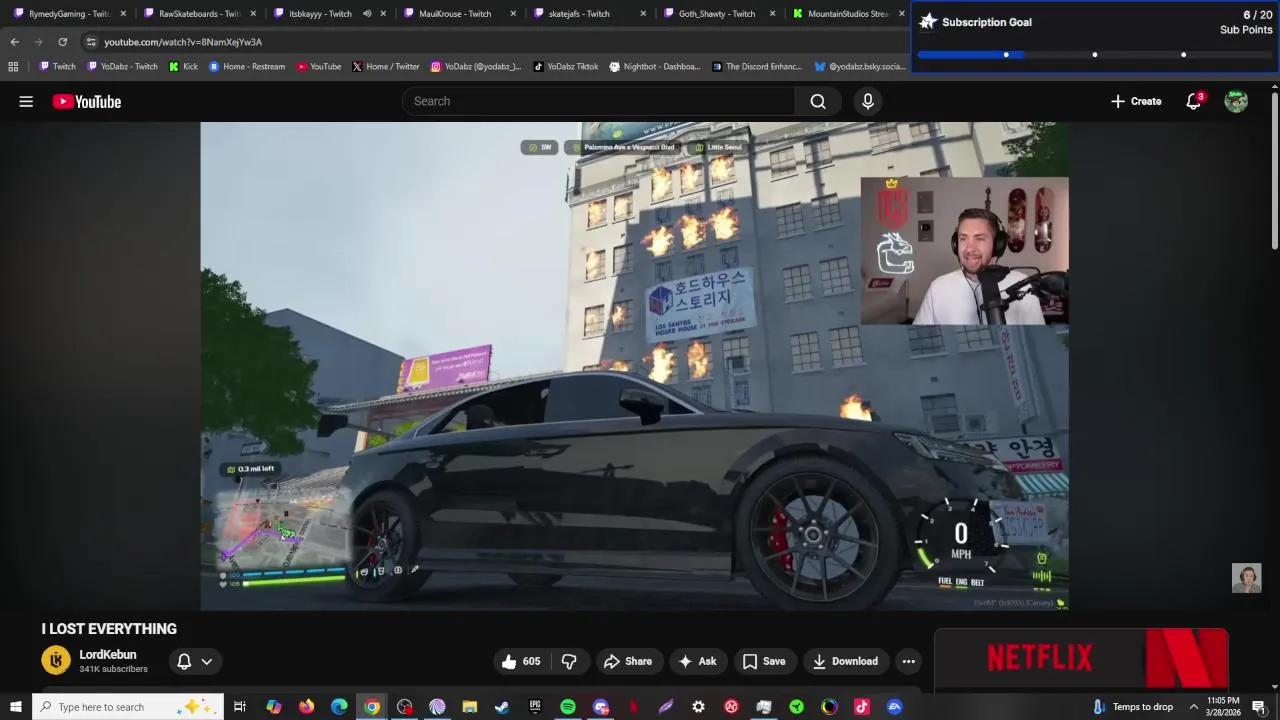Open the YouTube guide hamburger menu

pyautogui.click(x=26, y=101)
